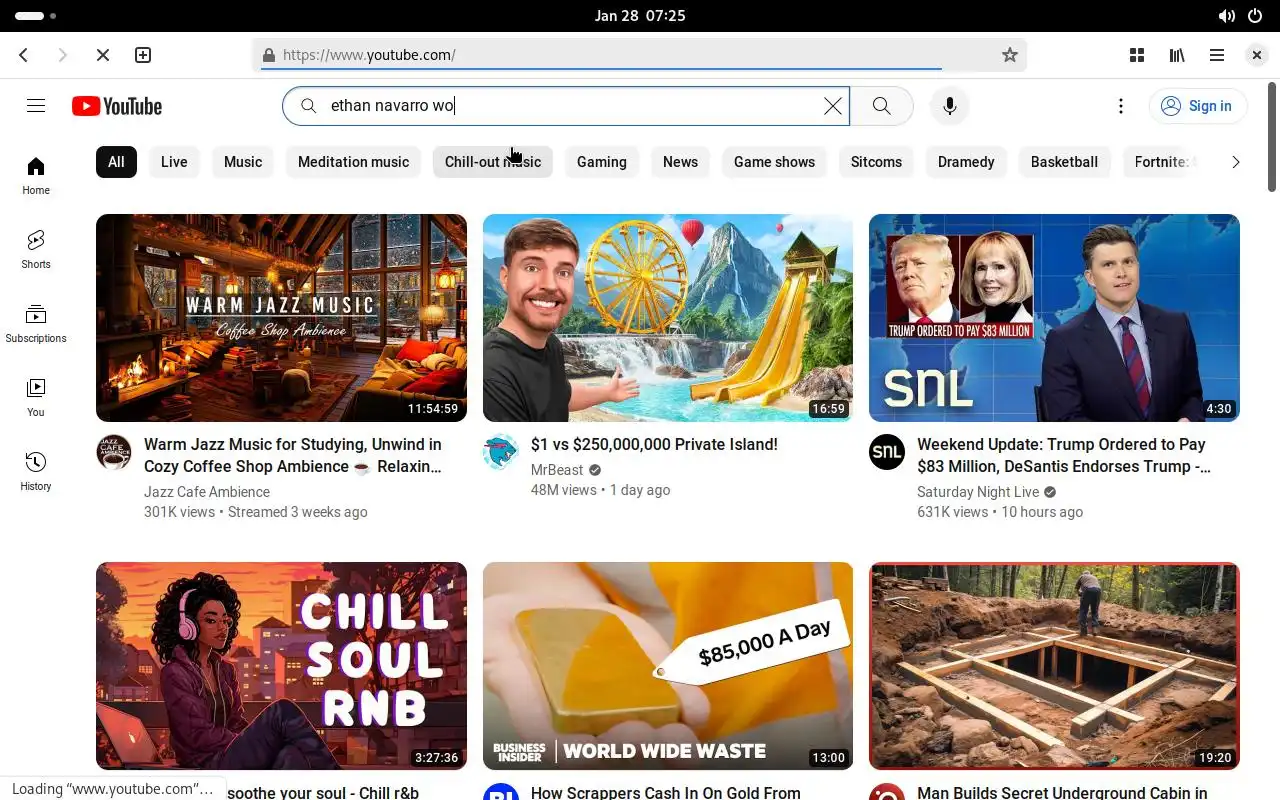The height and width of the screenshot is (800, 1280).
Task: Click the YouTube logo
Action: [x=117, y=106]
